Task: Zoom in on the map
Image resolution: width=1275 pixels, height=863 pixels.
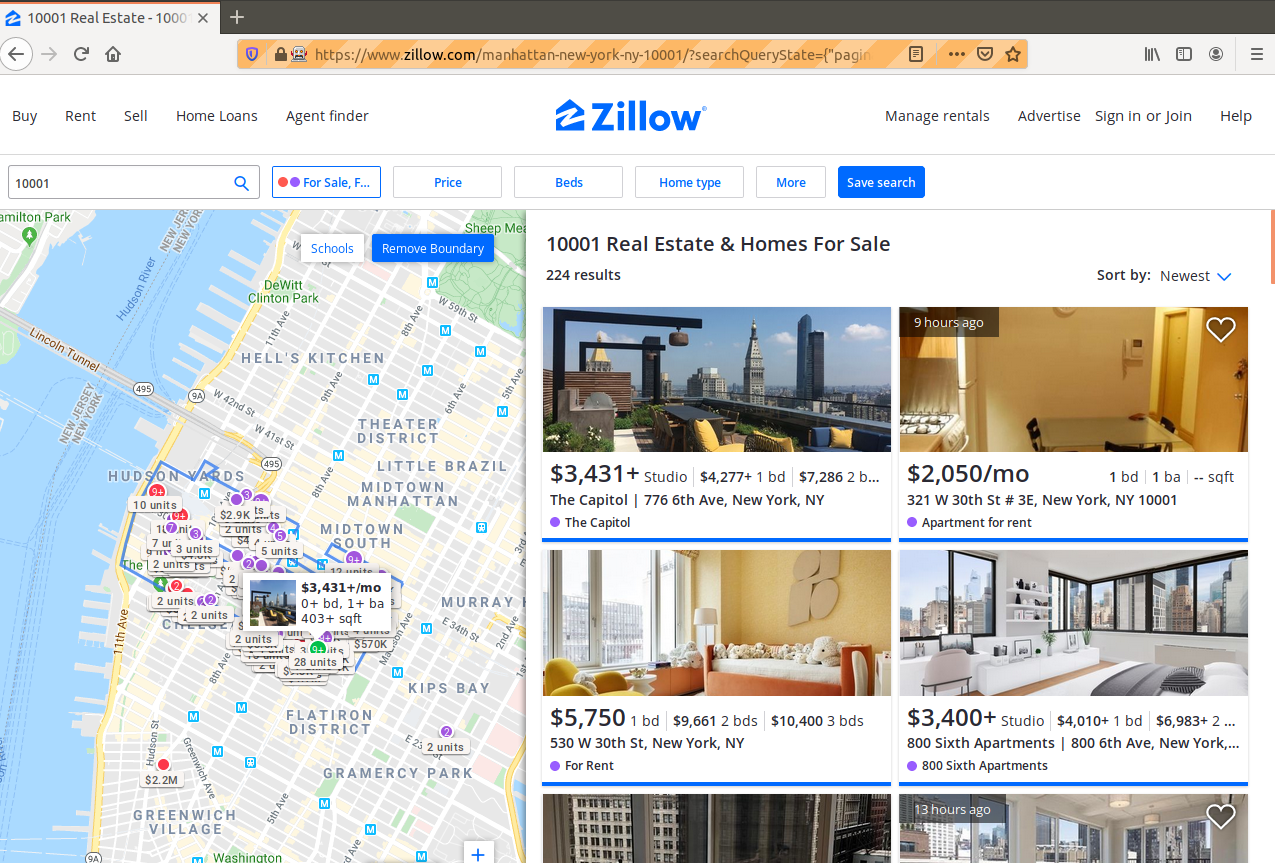Action: pyautogui.click(x=478, y=853)
